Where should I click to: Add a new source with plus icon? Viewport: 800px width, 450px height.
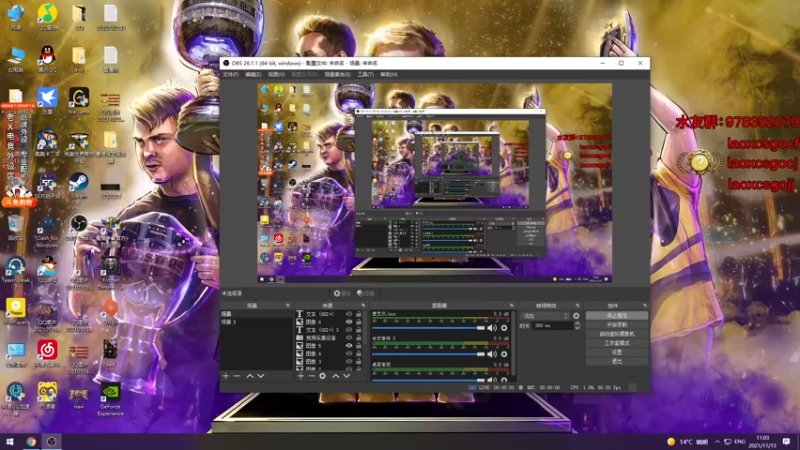pos(301,376)
